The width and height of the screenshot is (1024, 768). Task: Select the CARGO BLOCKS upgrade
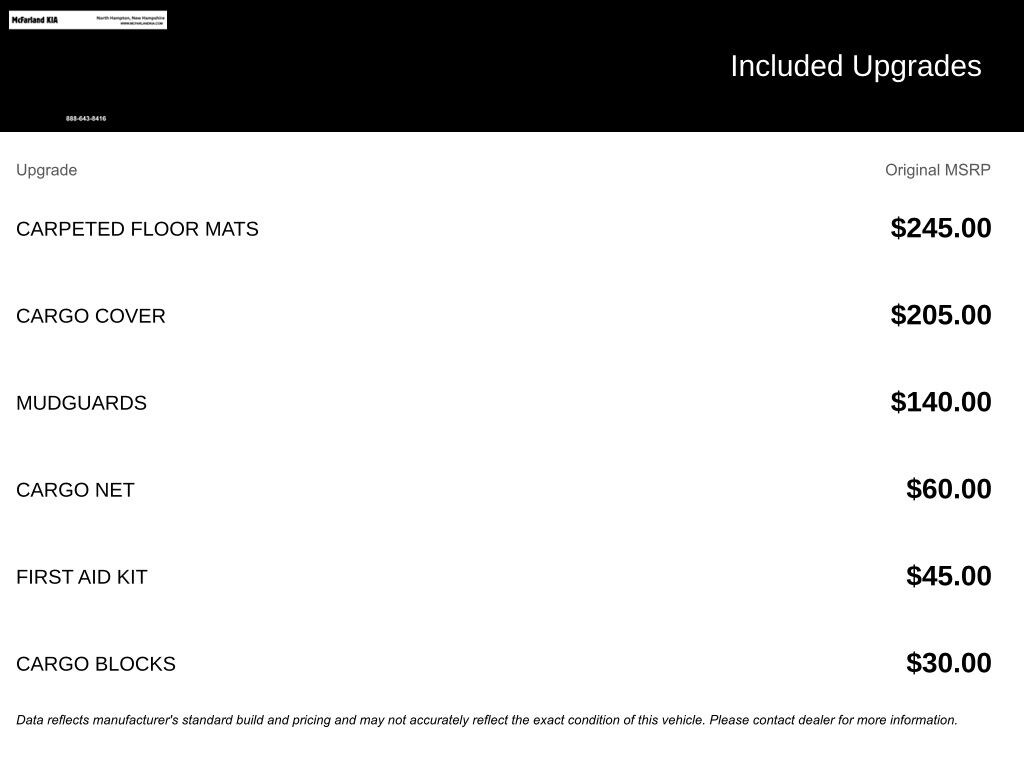point(96,664)
